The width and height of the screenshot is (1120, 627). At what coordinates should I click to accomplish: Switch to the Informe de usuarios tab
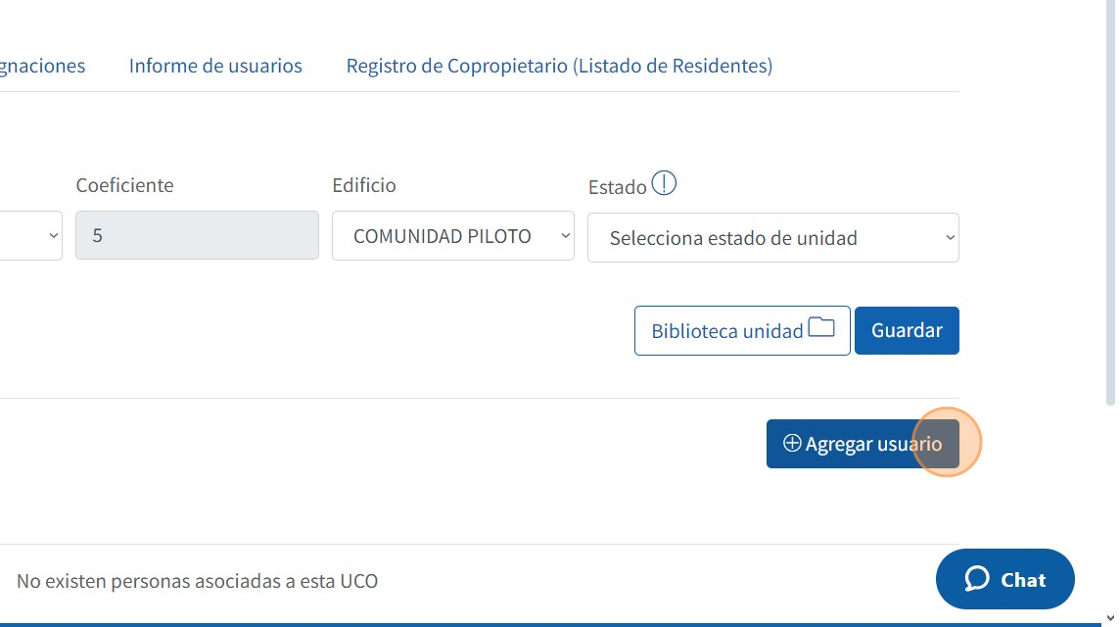(x=215, y=66)
